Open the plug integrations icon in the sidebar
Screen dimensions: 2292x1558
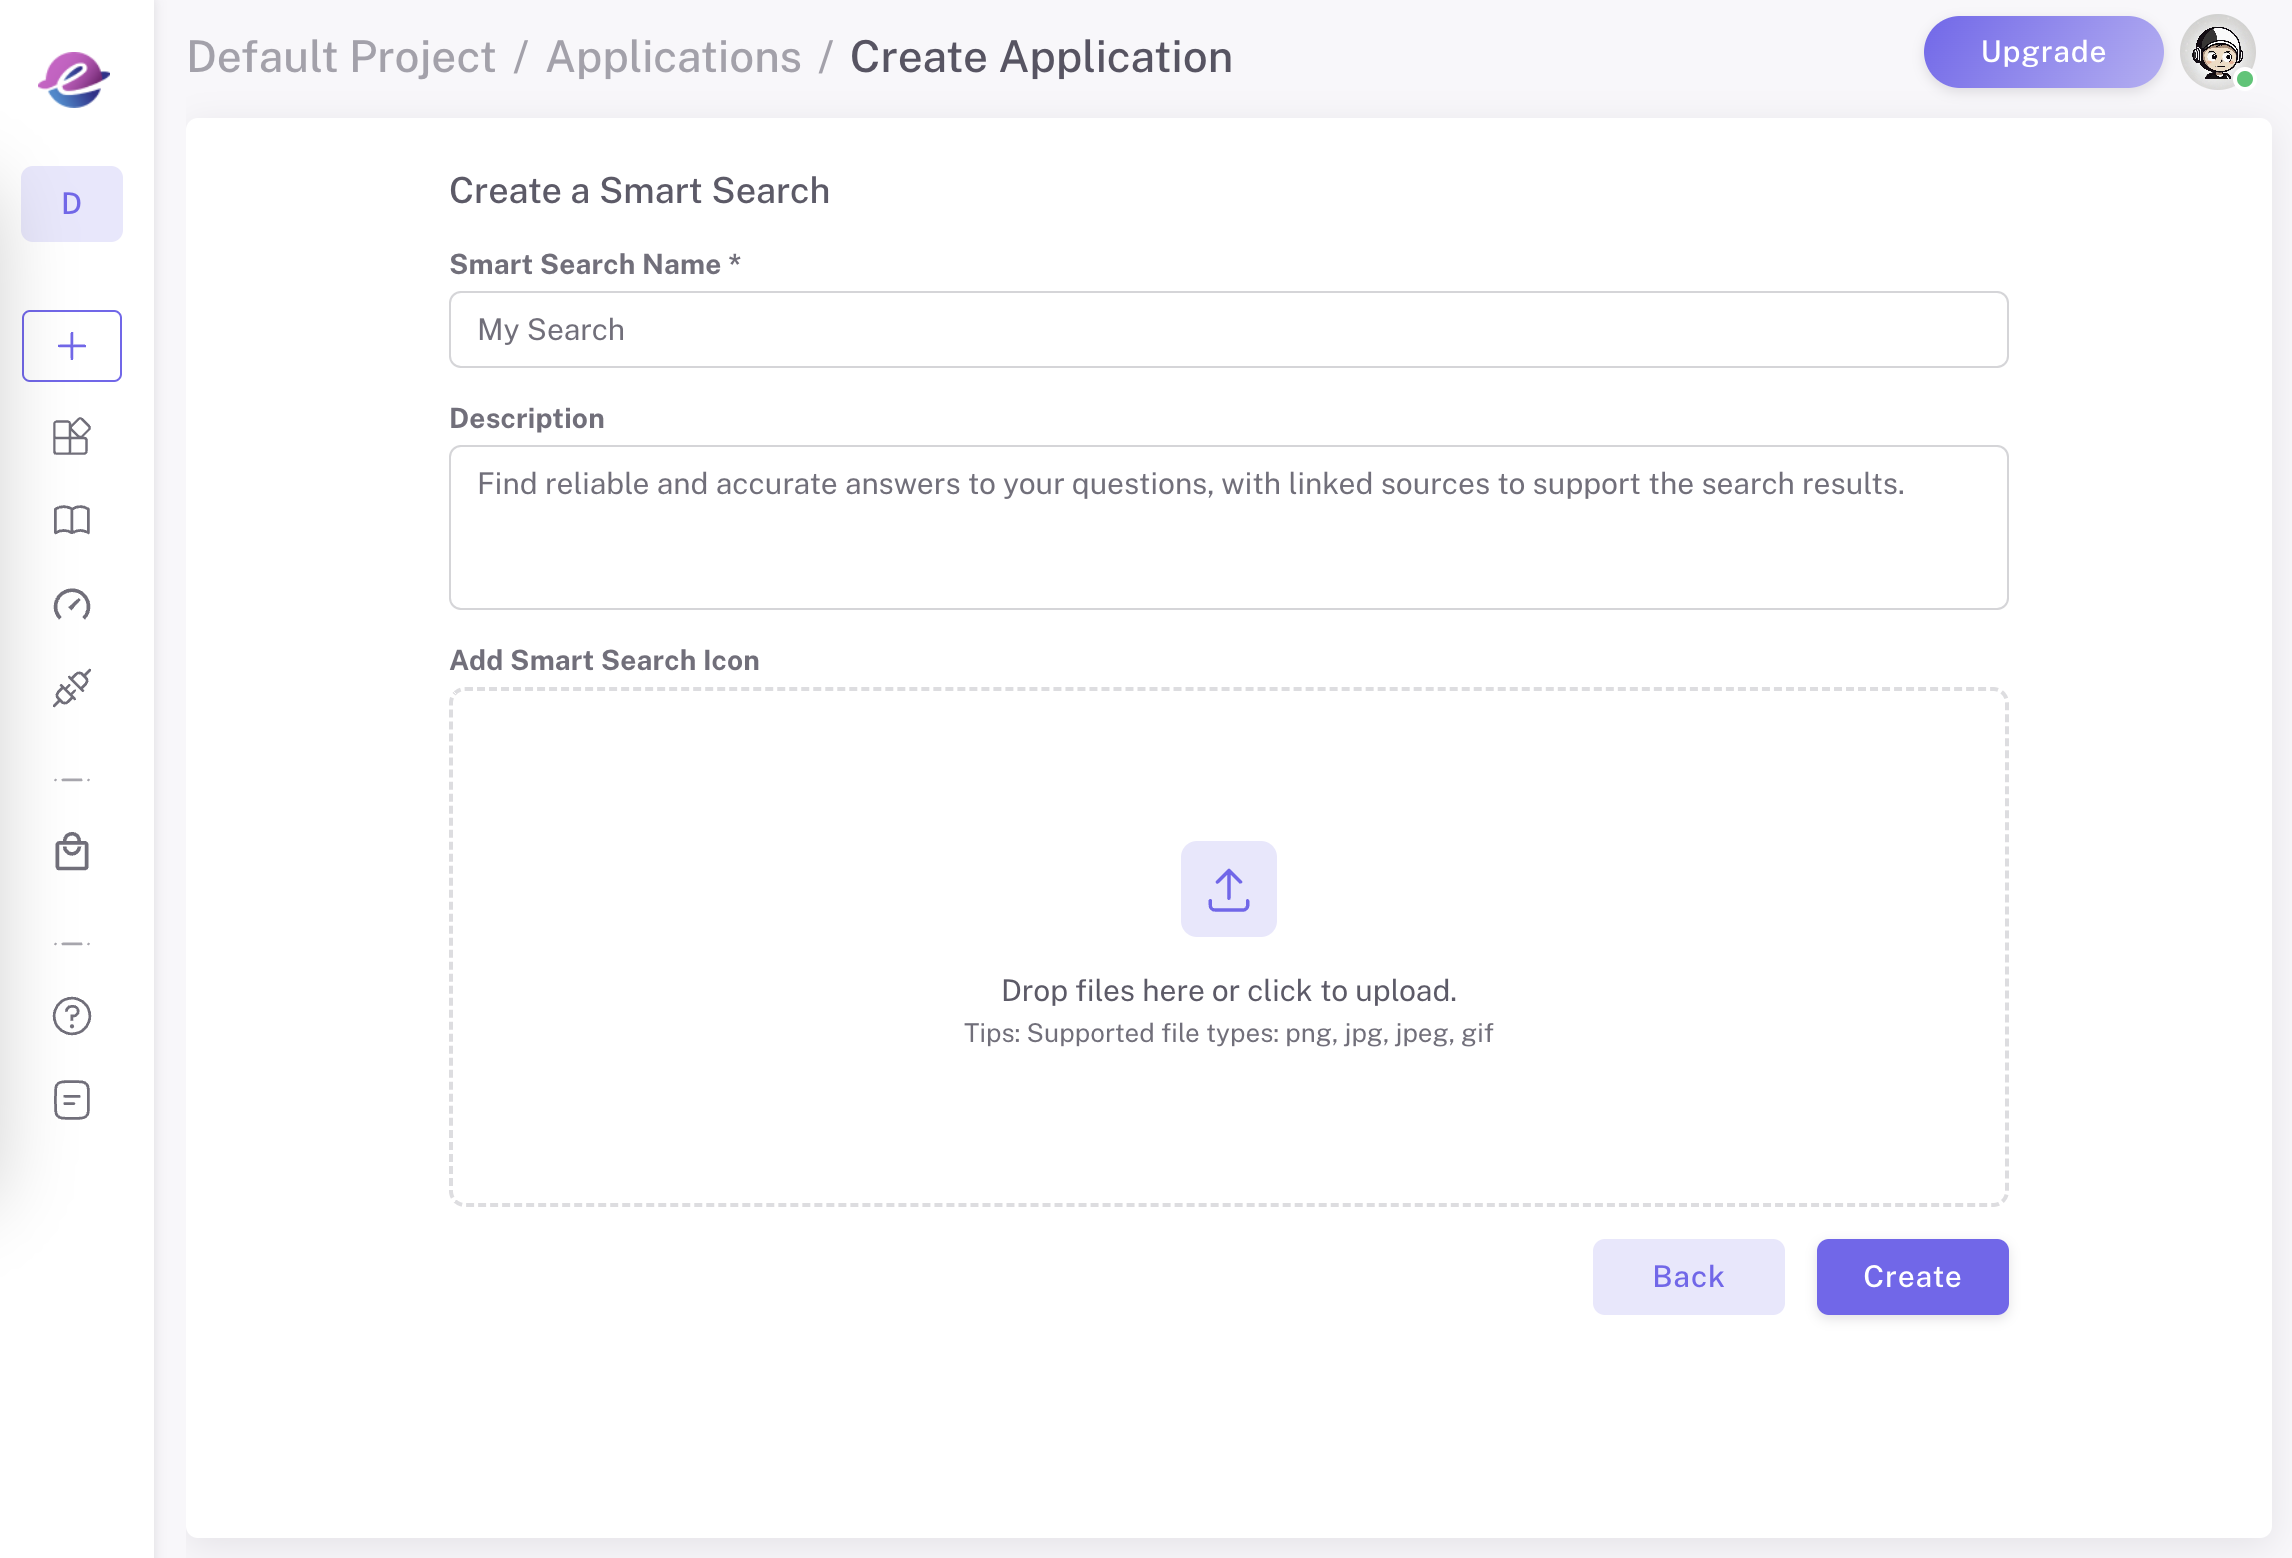tap(72, 688)
